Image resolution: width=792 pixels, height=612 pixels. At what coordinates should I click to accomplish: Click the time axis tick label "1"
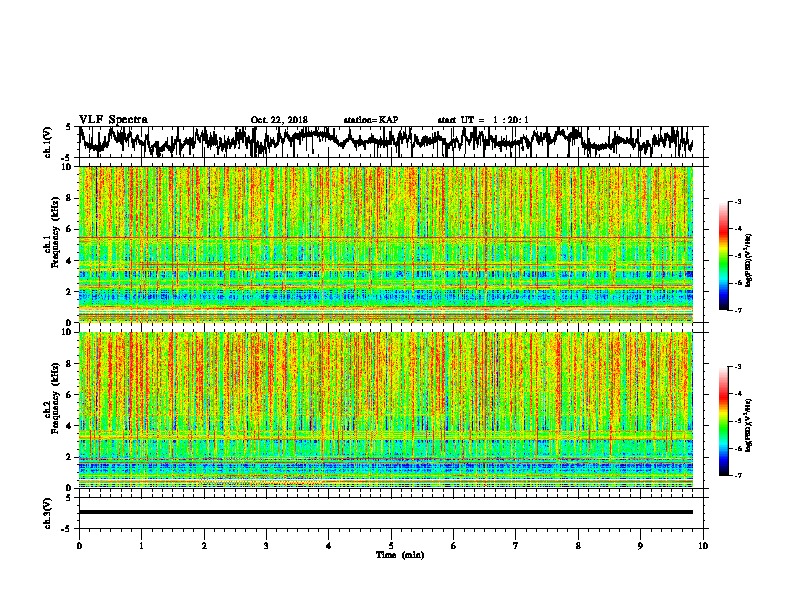point(141,546)
